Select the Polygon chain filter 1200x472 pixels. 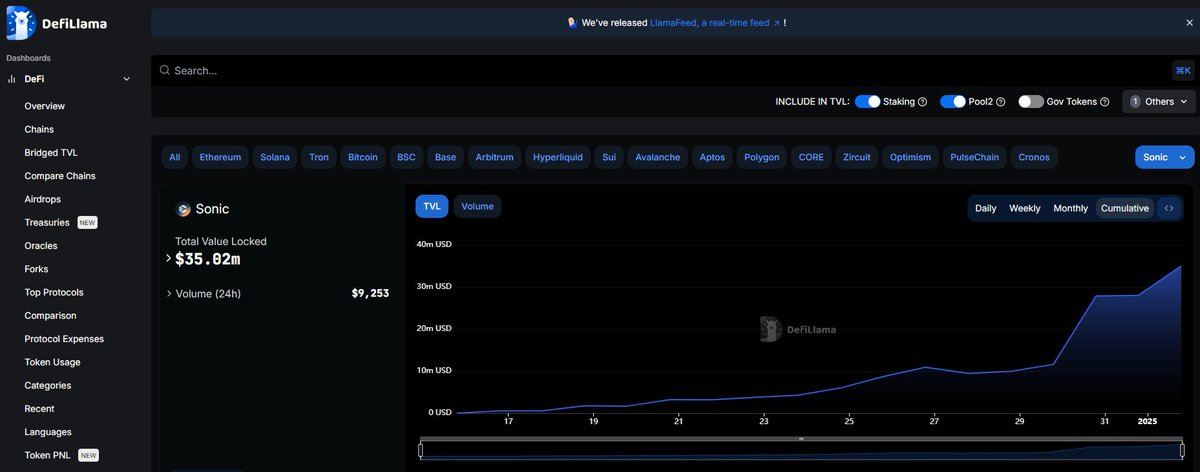tap(762, 157)
